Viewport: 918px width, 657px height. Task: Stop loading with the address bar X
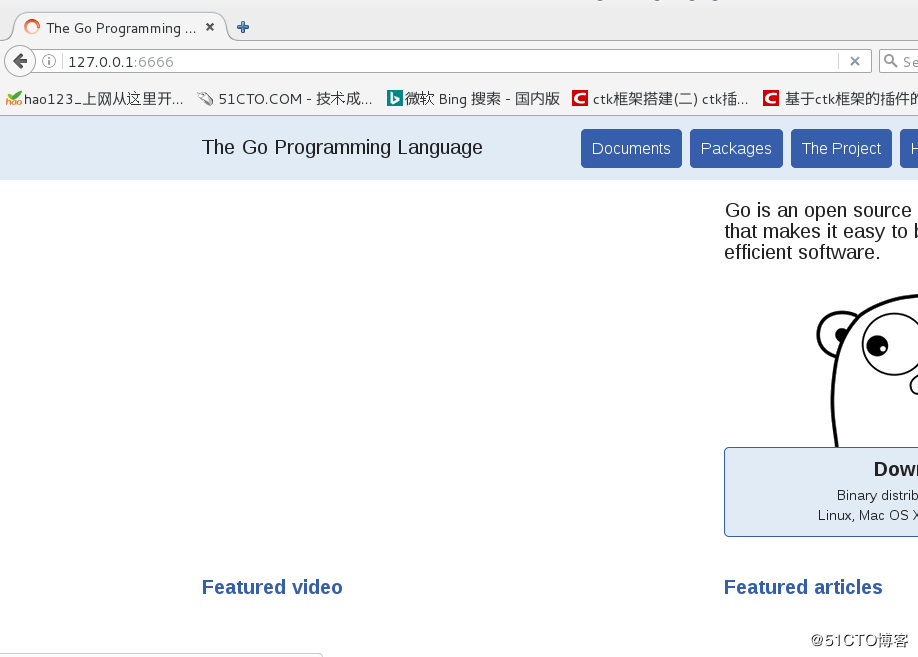(855, 61)
